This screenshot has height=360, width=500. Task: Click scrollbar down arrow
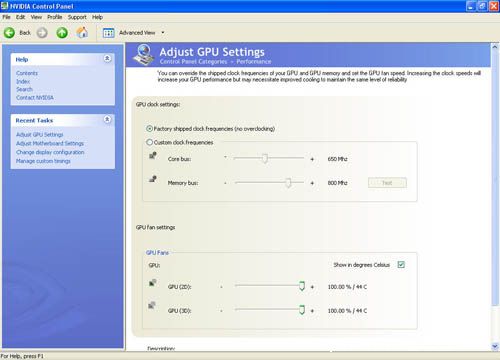(495, 347)
